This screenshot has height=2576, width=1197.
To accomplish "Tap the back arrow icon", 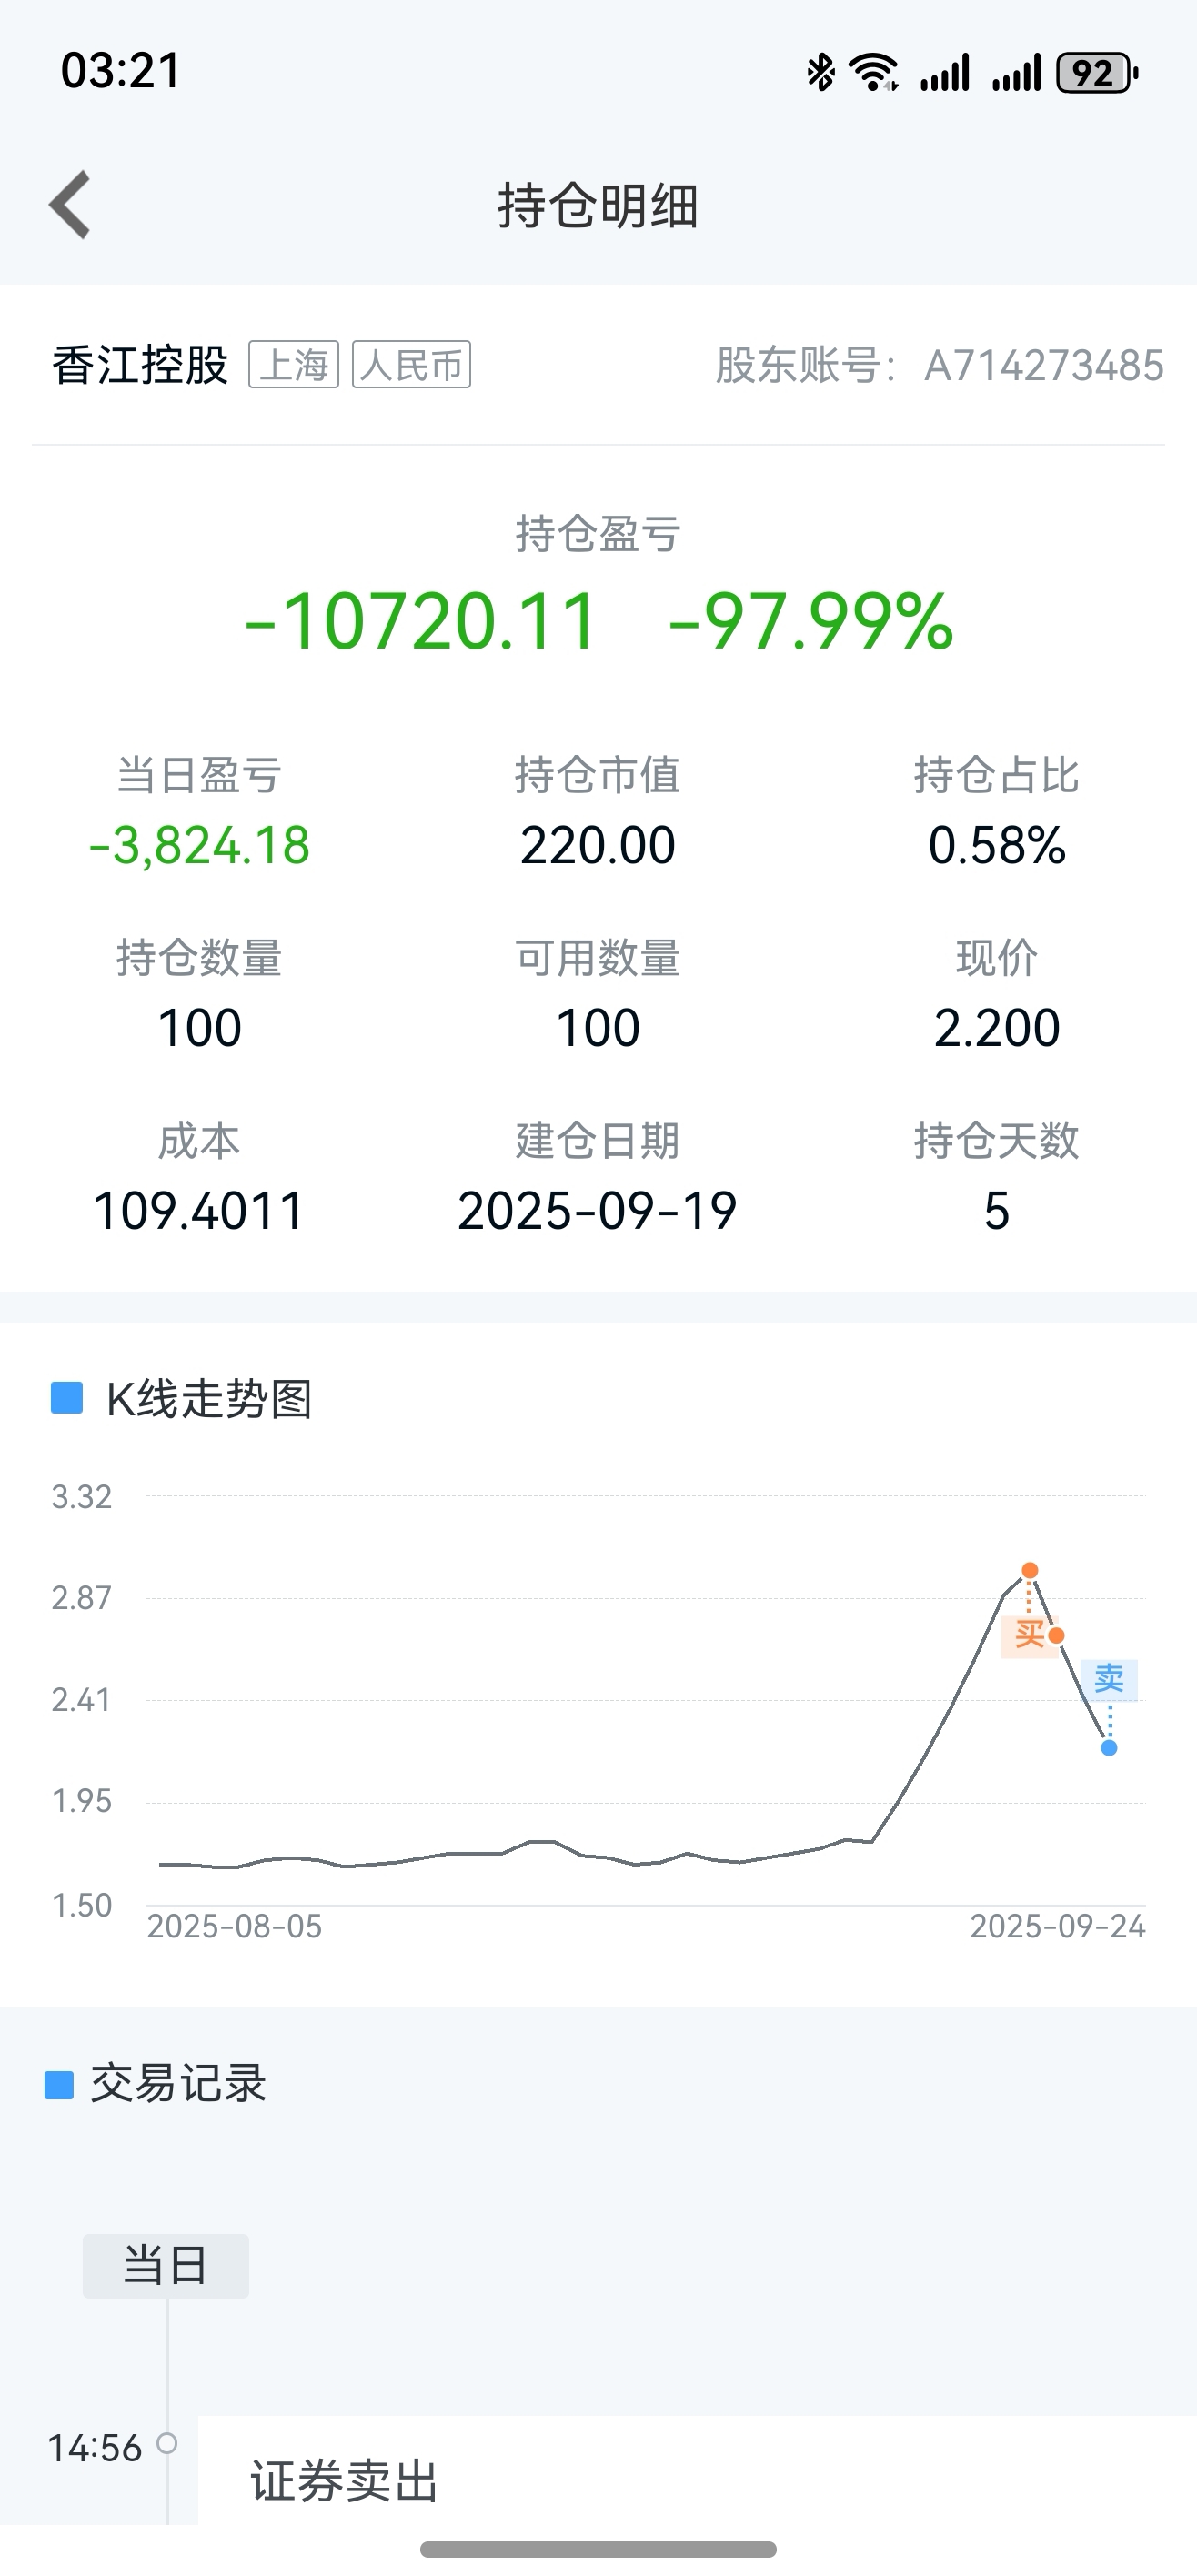I will point(70,205).
